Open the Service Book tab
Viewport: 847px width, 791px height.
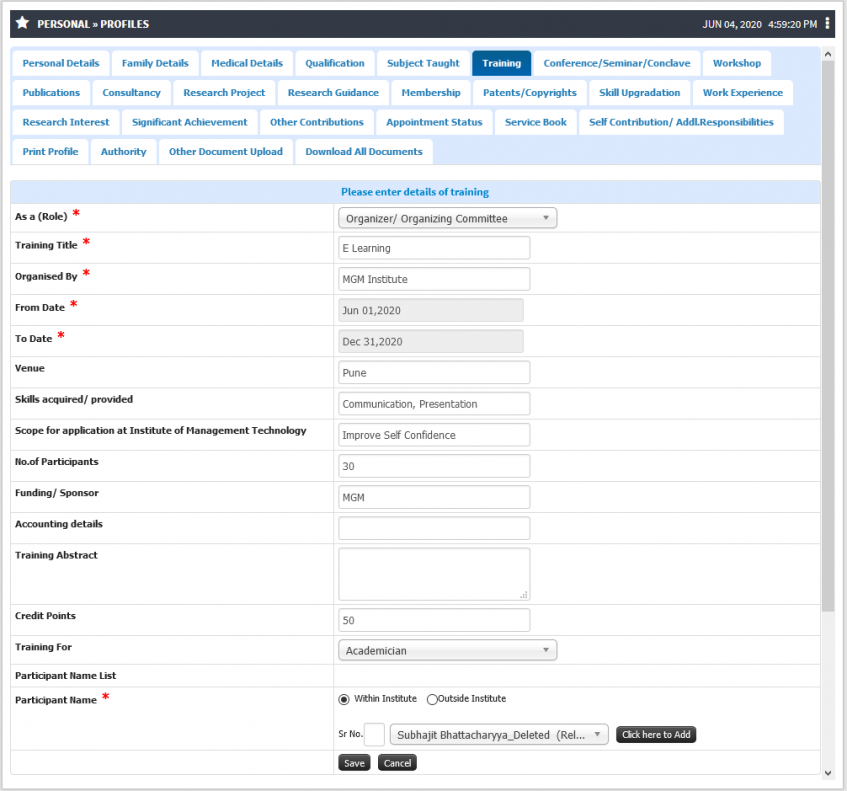coord(536,122)
